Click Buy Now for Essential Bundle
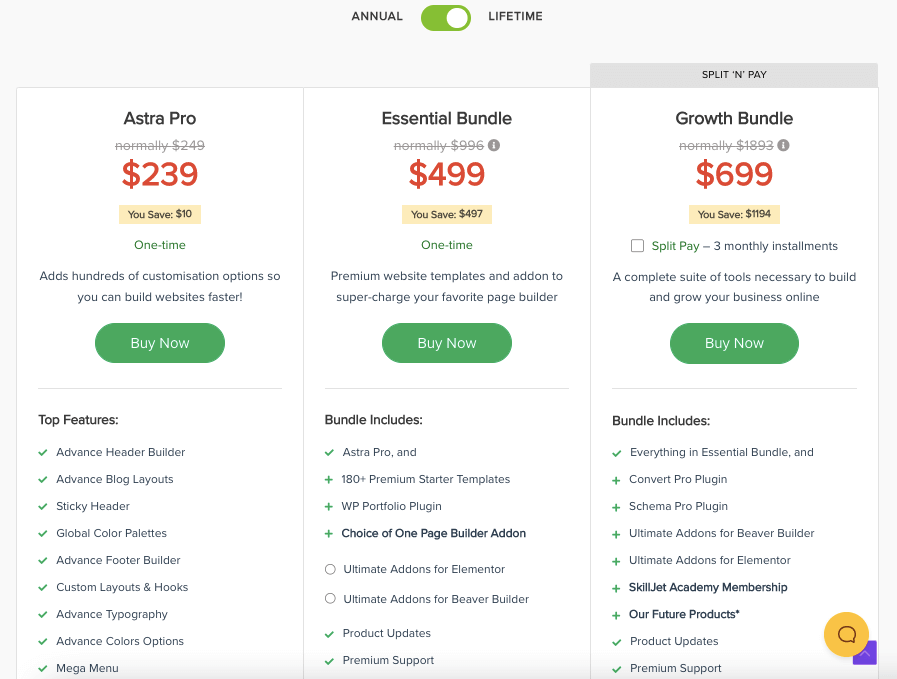 pyautogui.click(x=447, y=343)
